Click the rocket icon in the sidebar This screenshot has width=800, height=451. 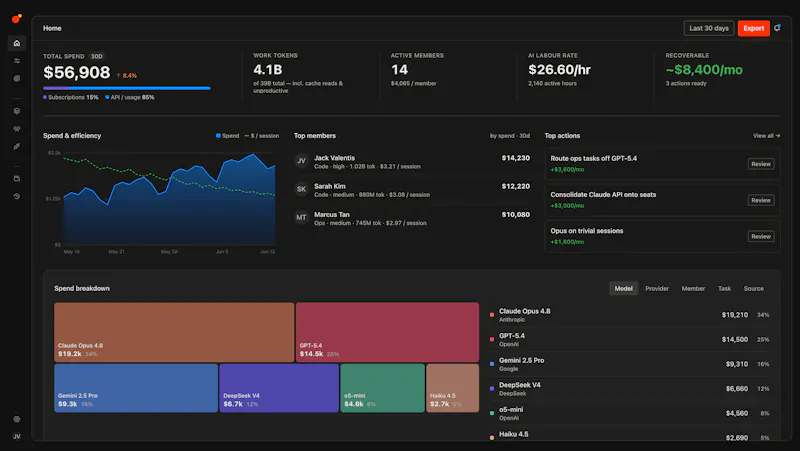coord(17,146)
